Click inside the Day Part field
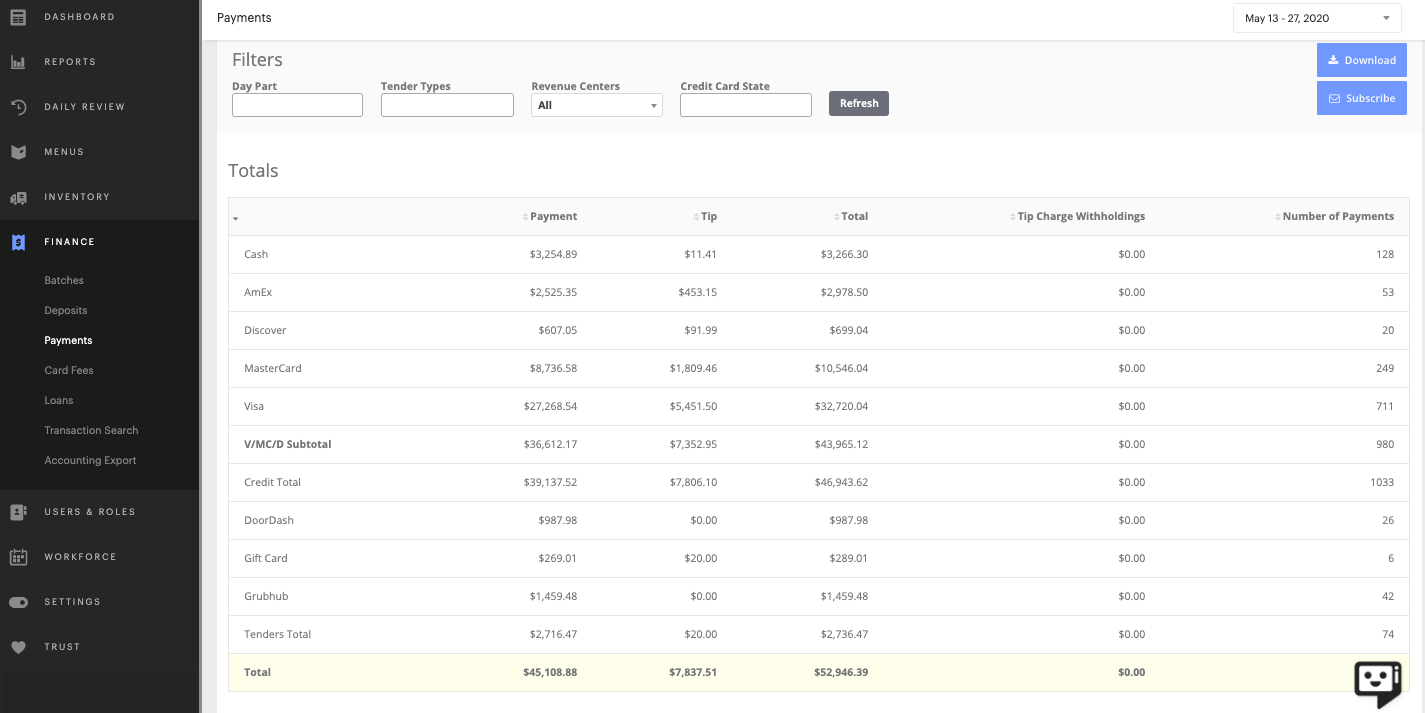This screenshot has width=1425, height=713. (x=297, y=104)
